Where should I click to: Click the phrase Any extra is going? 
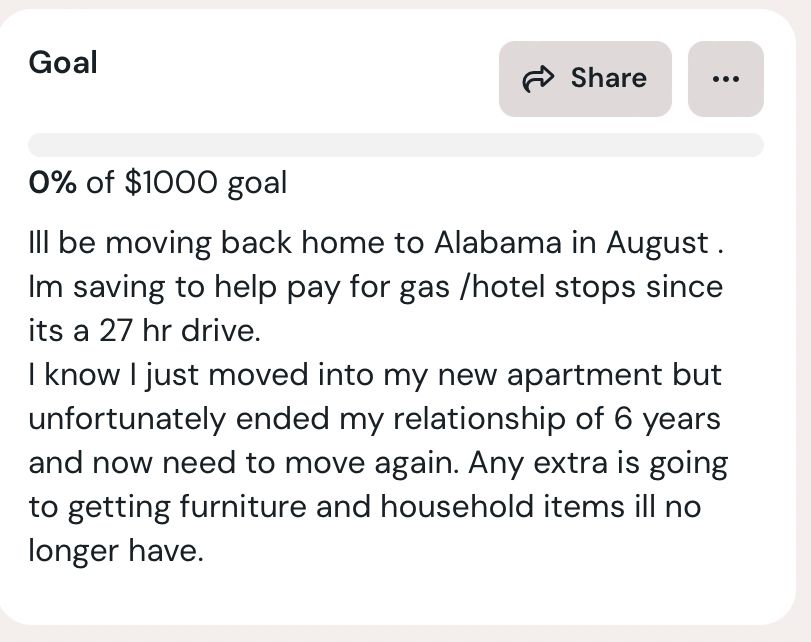(x=598, y=464)
